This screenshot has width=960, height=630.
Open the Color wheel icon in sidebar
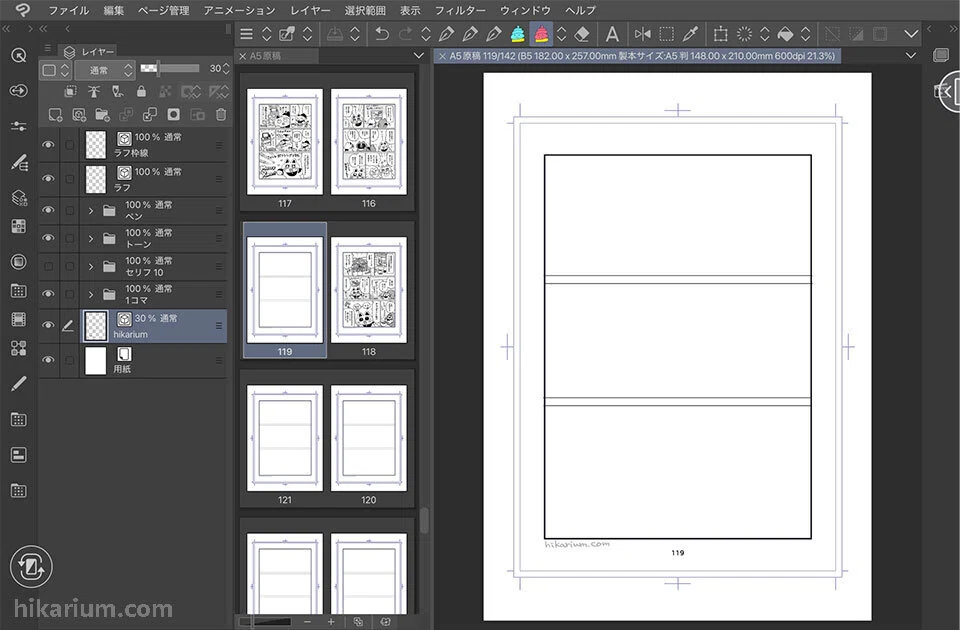(19, 262)
